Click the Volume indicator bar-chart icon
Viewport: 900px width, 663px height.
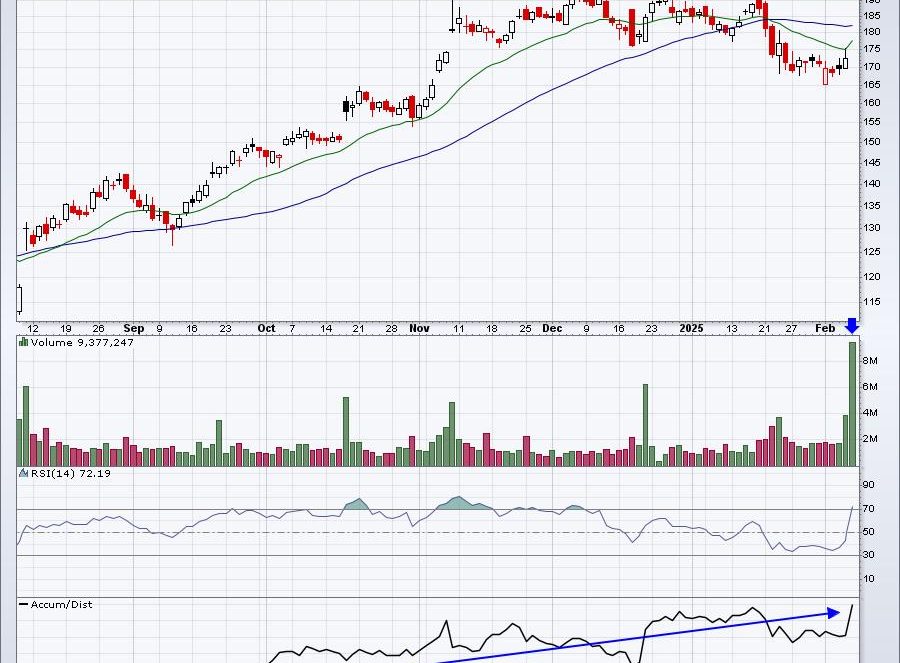(x=23, y=342)
